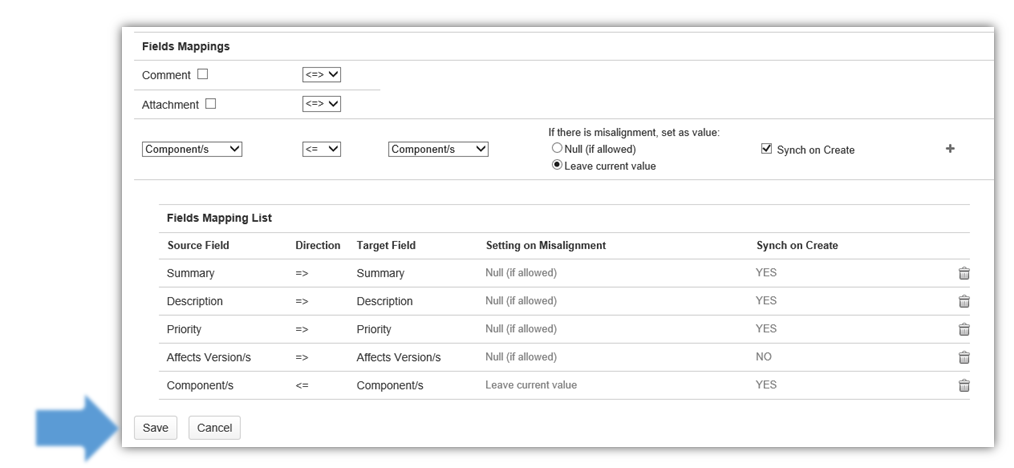Image resolution: width=1014 pixels, height=468 pixels.
Task: Delete the Priority mapping row
Action: [963, 329]
